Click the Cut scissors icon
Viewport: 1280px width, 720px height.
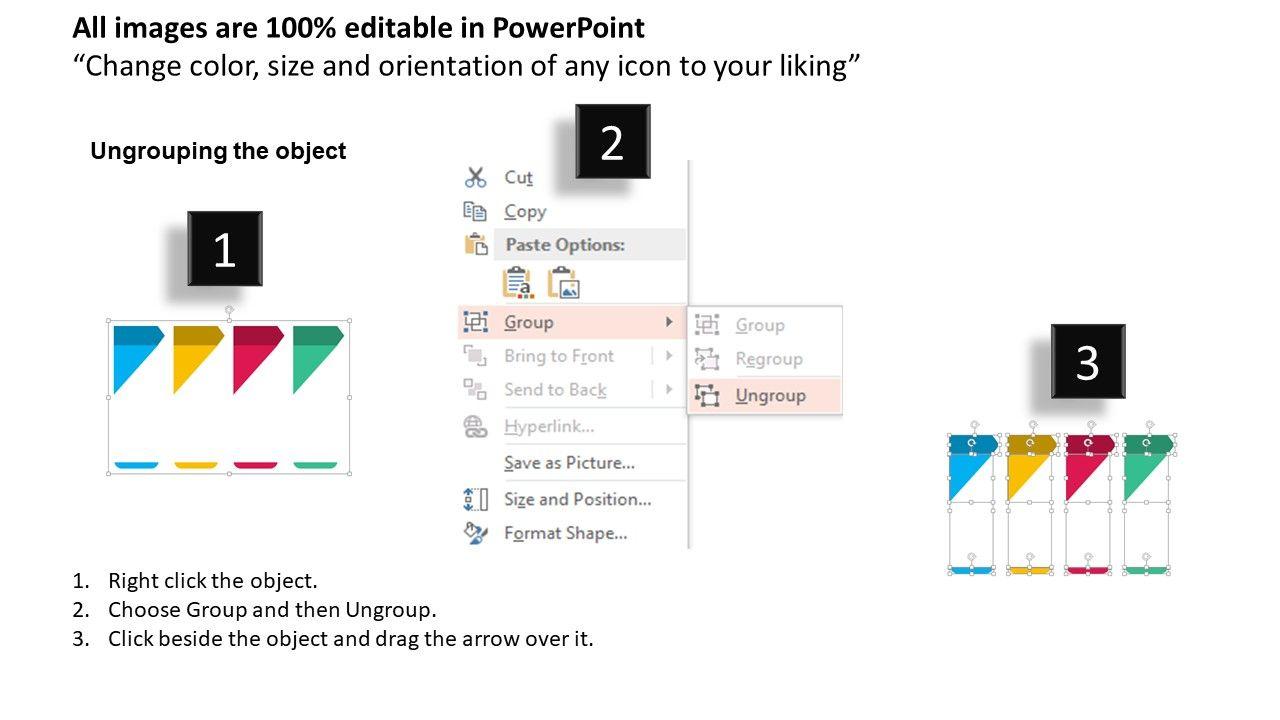(x=475, y=178)
